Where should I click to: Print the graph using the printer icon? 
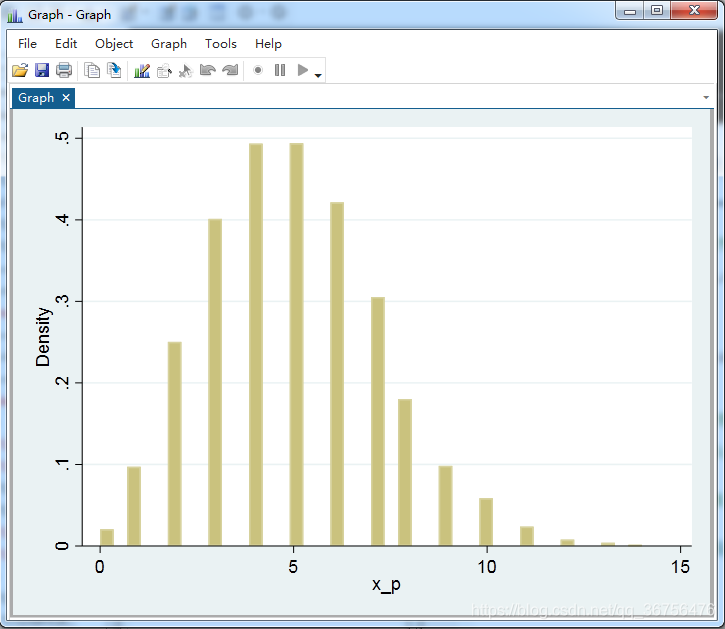coord(64,70)
